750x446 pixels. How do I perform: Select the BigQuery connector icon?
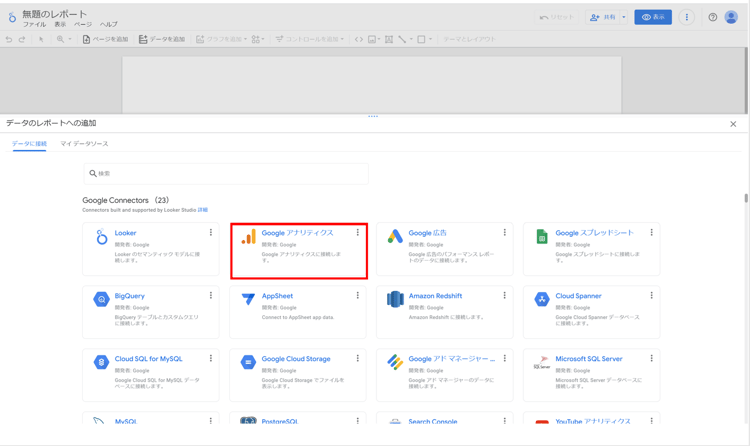click(x=101, y=299)
